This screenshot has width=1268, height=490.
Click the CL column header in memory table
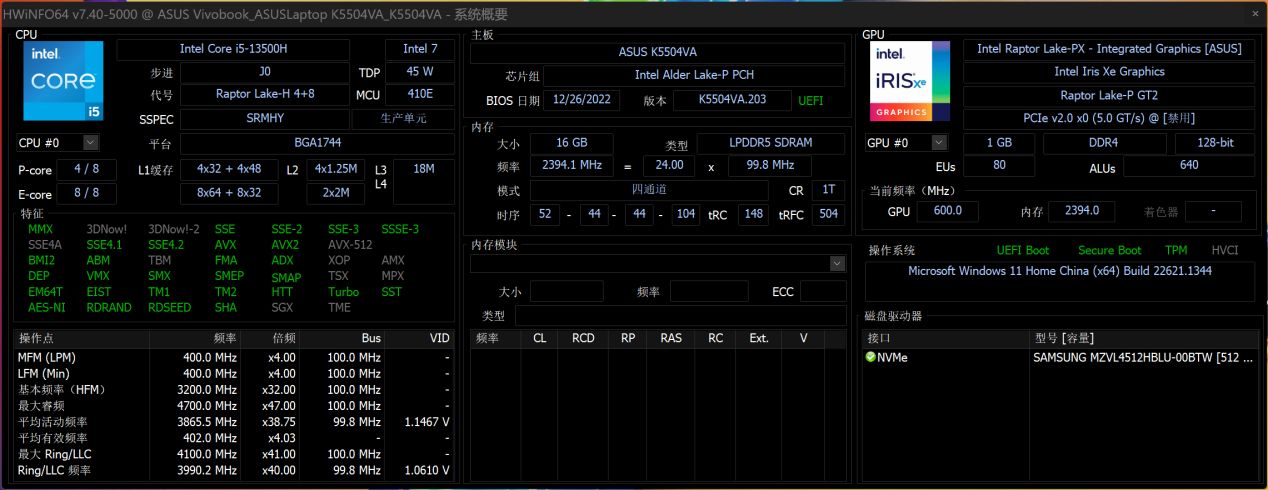click(x=539, y=338)
